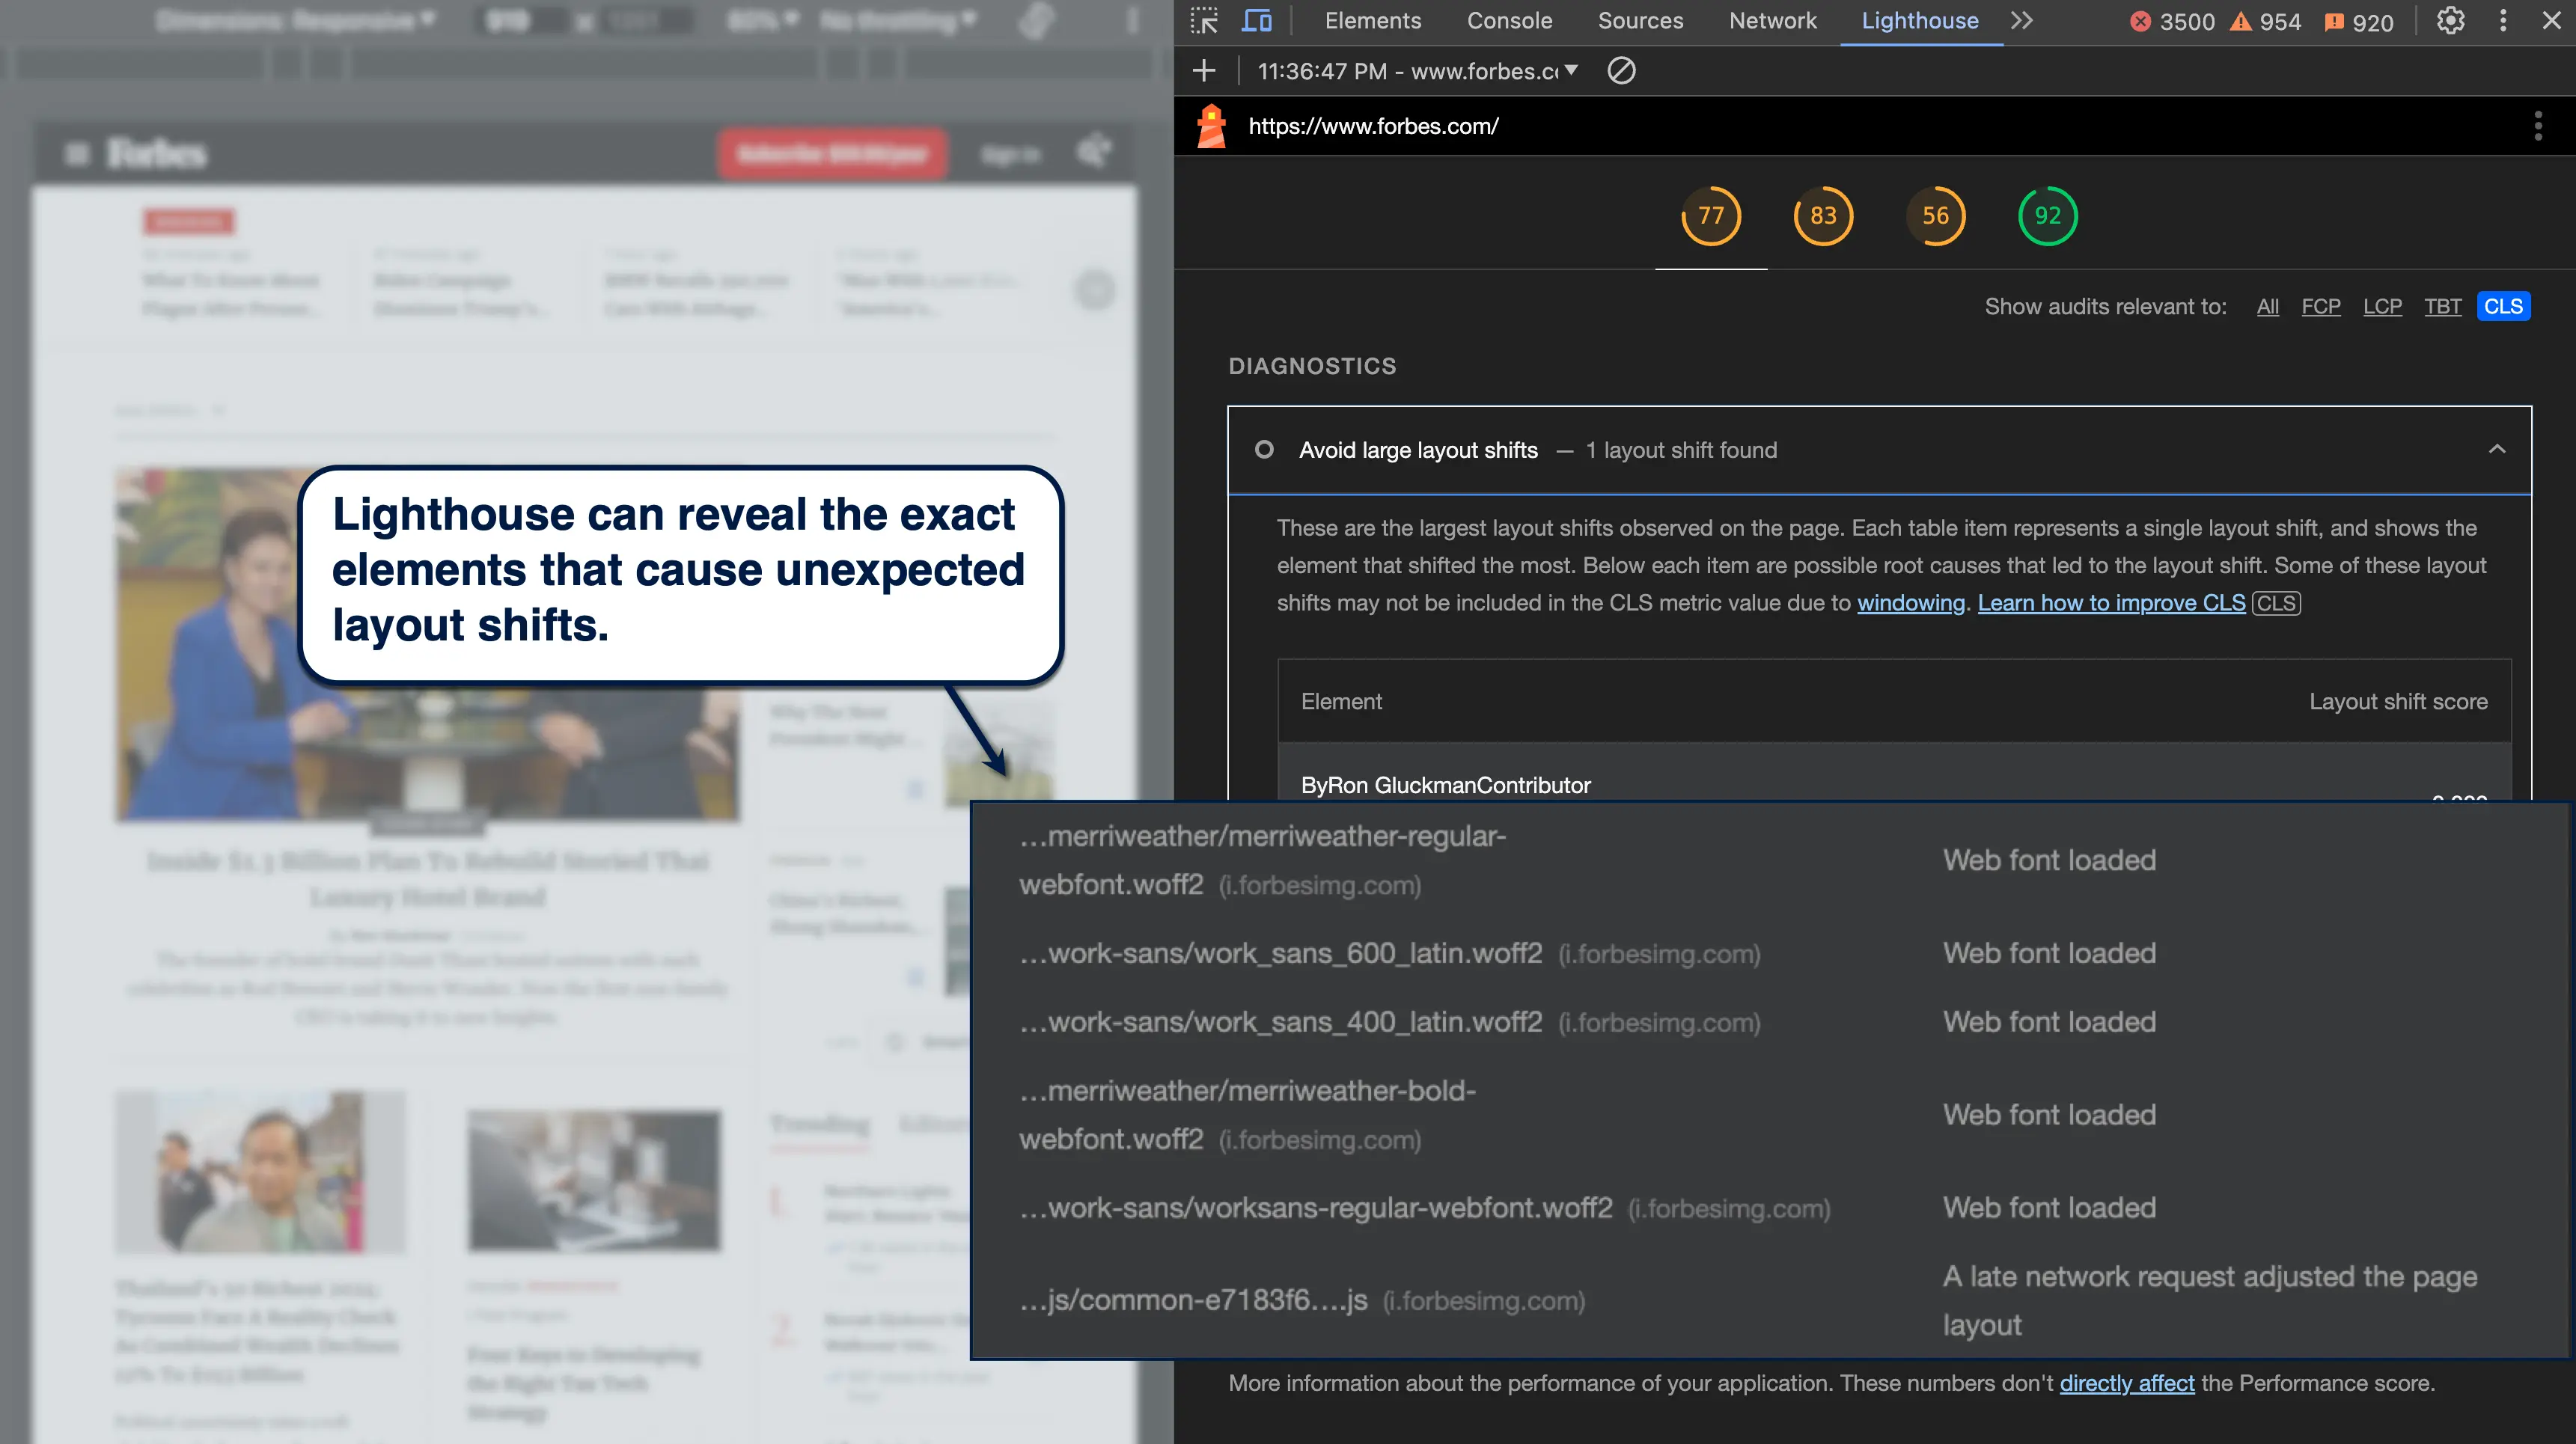Open the No throttling dropdown
The height and width of the screenshot is (1444, 2576).
coord(897,20)
